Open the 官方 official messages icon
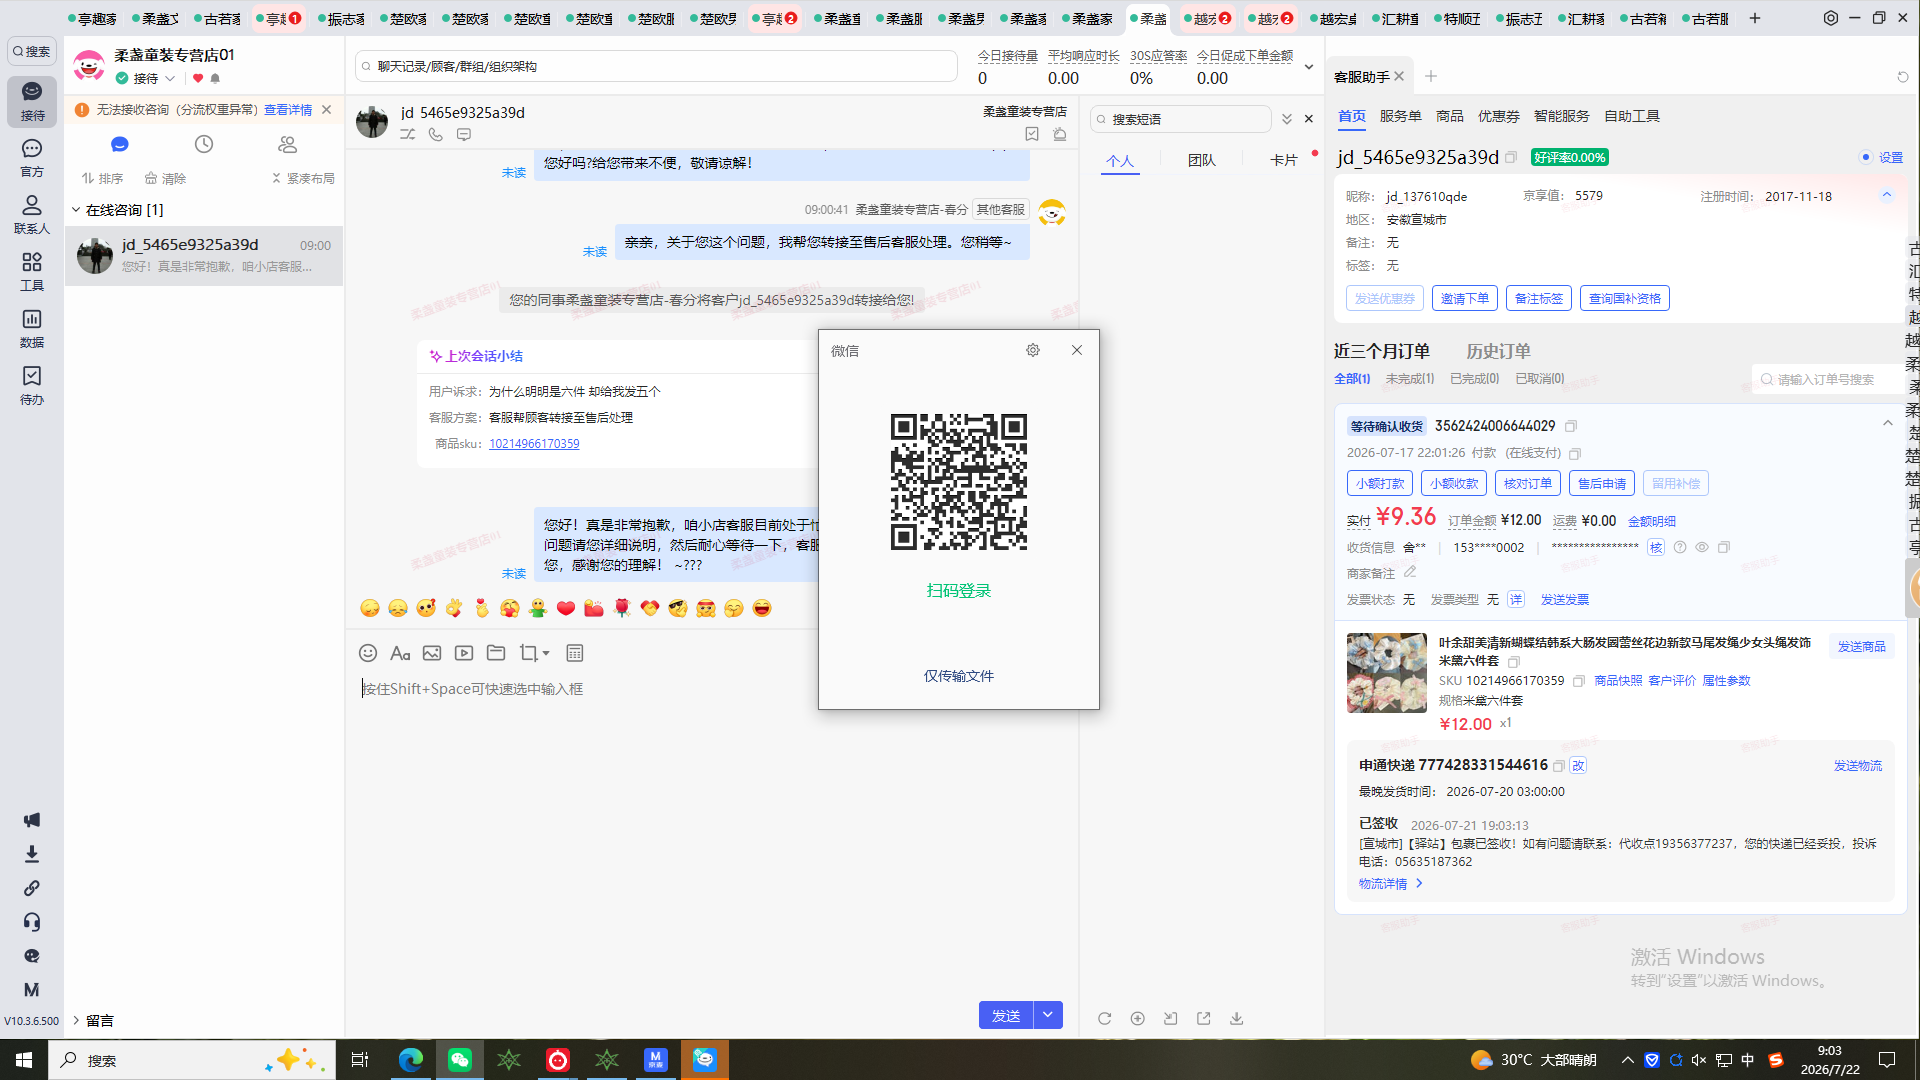The width and height of the screenshot is (1920, 1080). click(32, 158)
